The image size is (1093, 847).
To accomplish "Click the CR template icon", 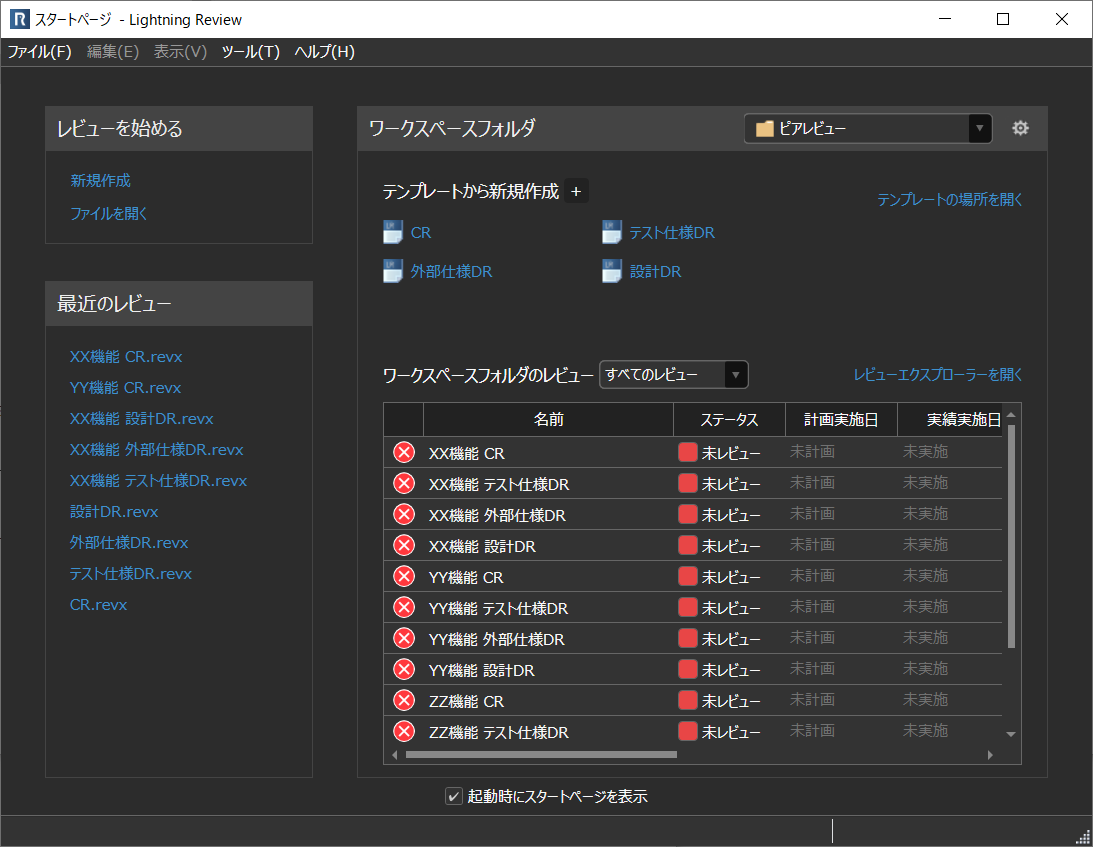I will pyautogui.click(x=393, y=232).
